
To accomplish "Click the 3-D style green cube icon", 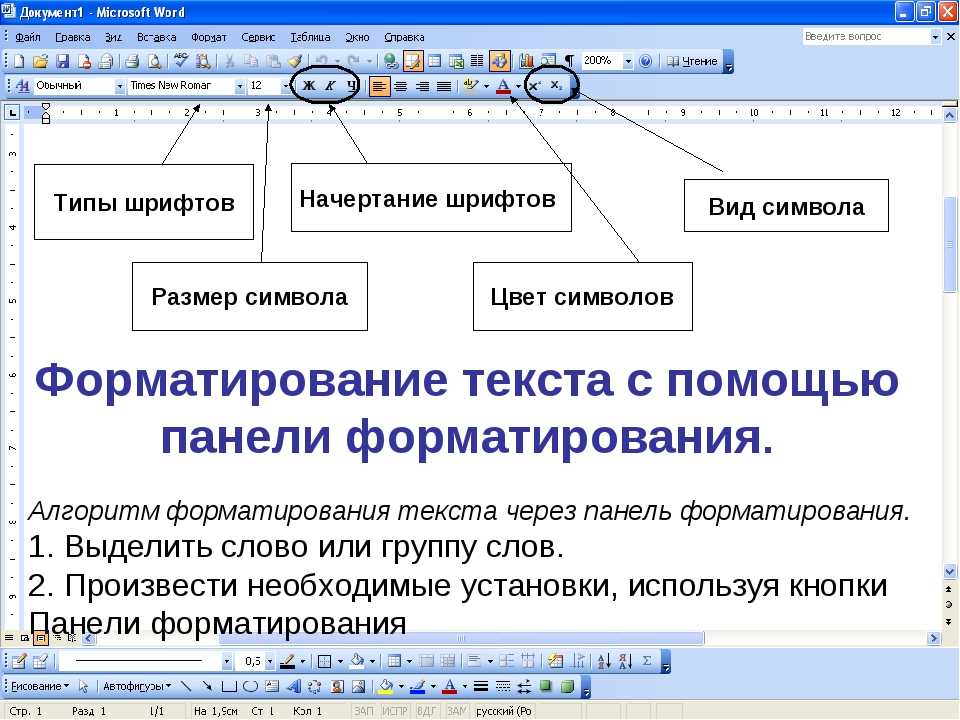I will coord(568,686).
